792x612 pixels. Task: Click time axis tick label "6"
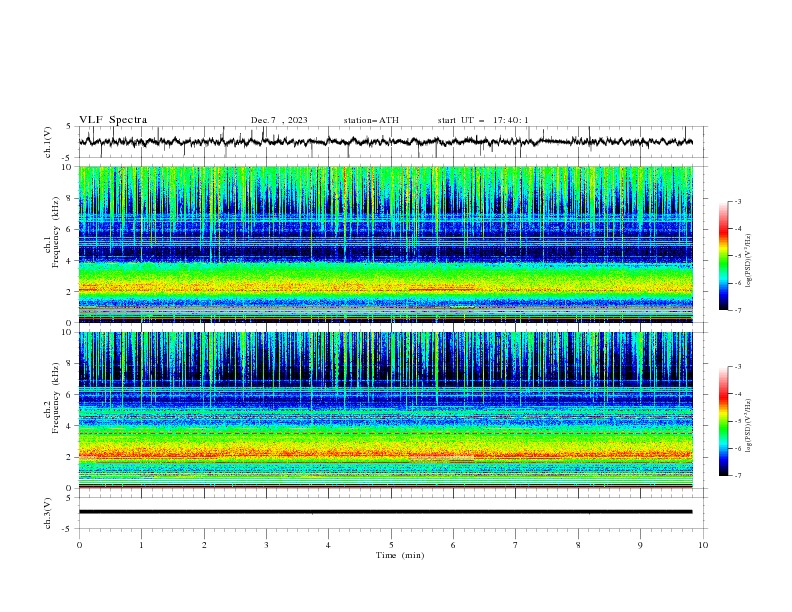[453, 545]
